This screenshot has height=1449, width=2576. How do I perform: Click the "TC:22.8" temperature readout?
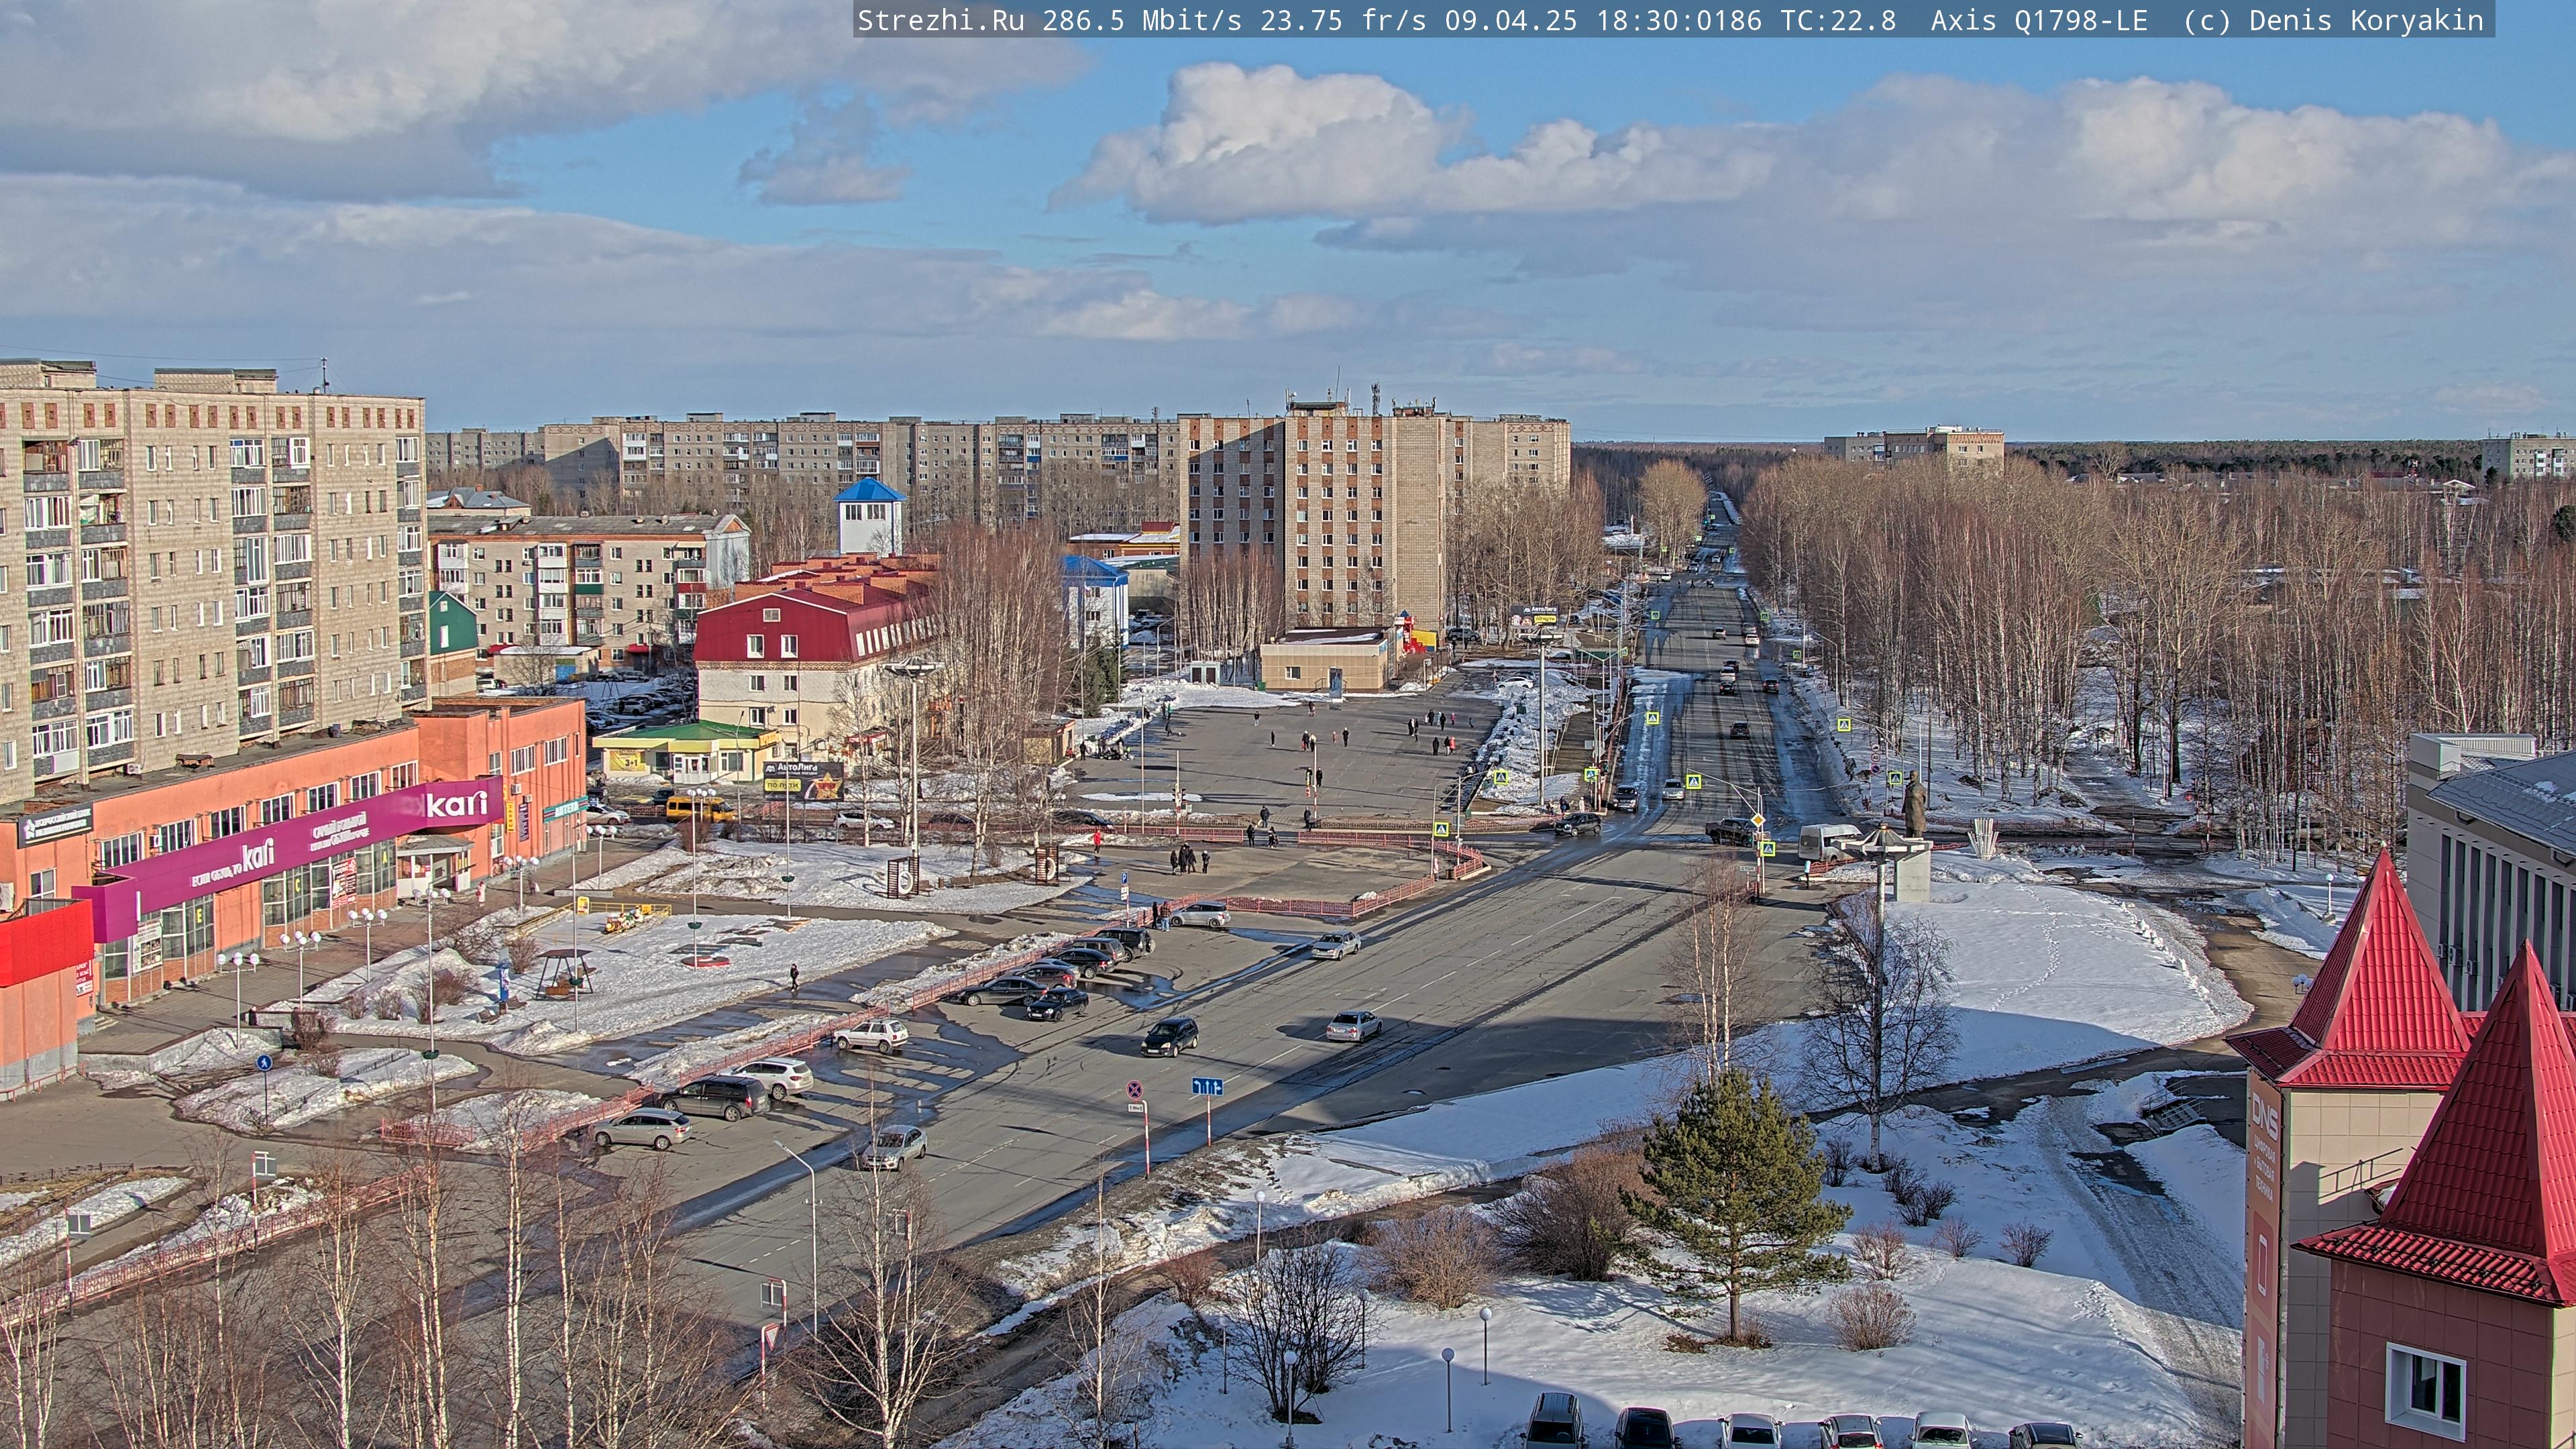(x=1838, y=20)
